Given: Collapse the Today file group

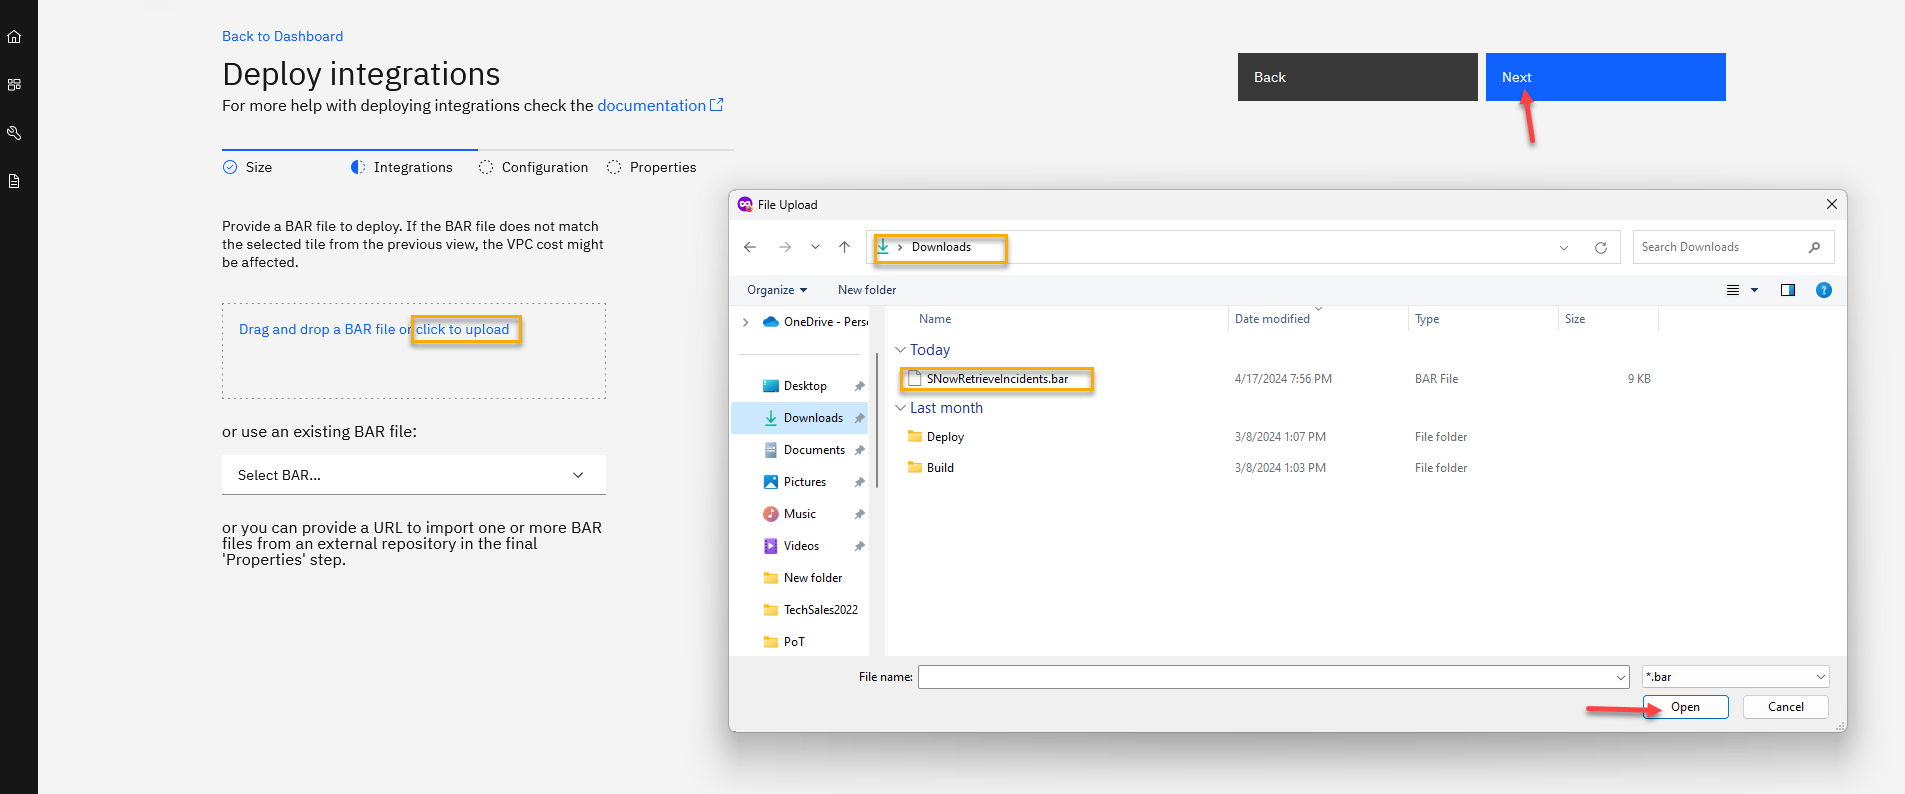Looking at the screenshot, I should click(x=900, y=350).
